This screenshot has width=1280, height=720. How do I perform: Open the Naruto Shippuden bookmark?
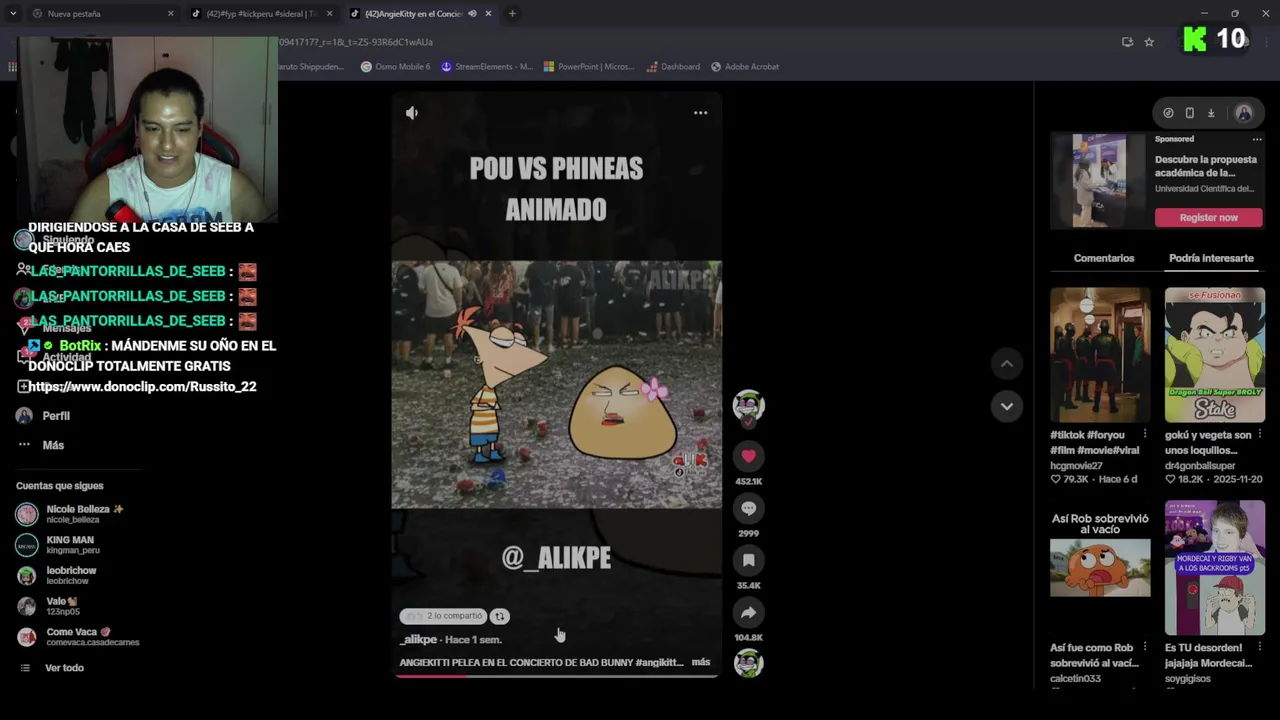(x=312, y=67)
